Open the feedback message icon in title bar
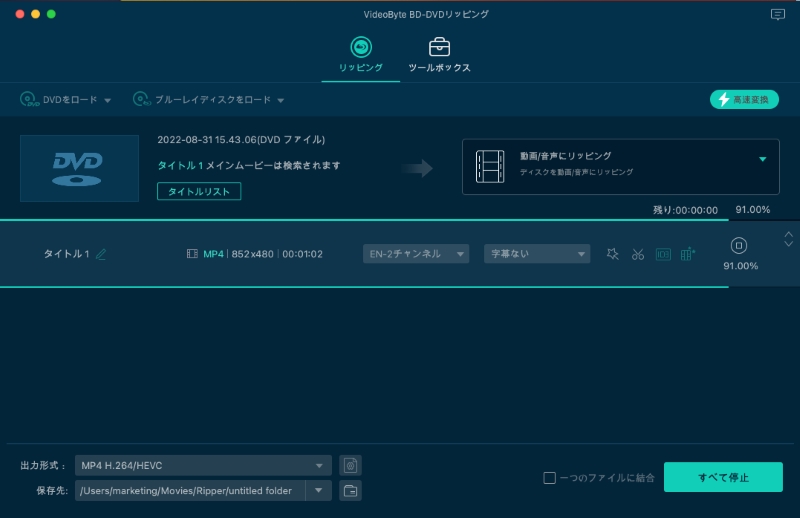Viewport: 800px width, 518px height. [778, 14]
